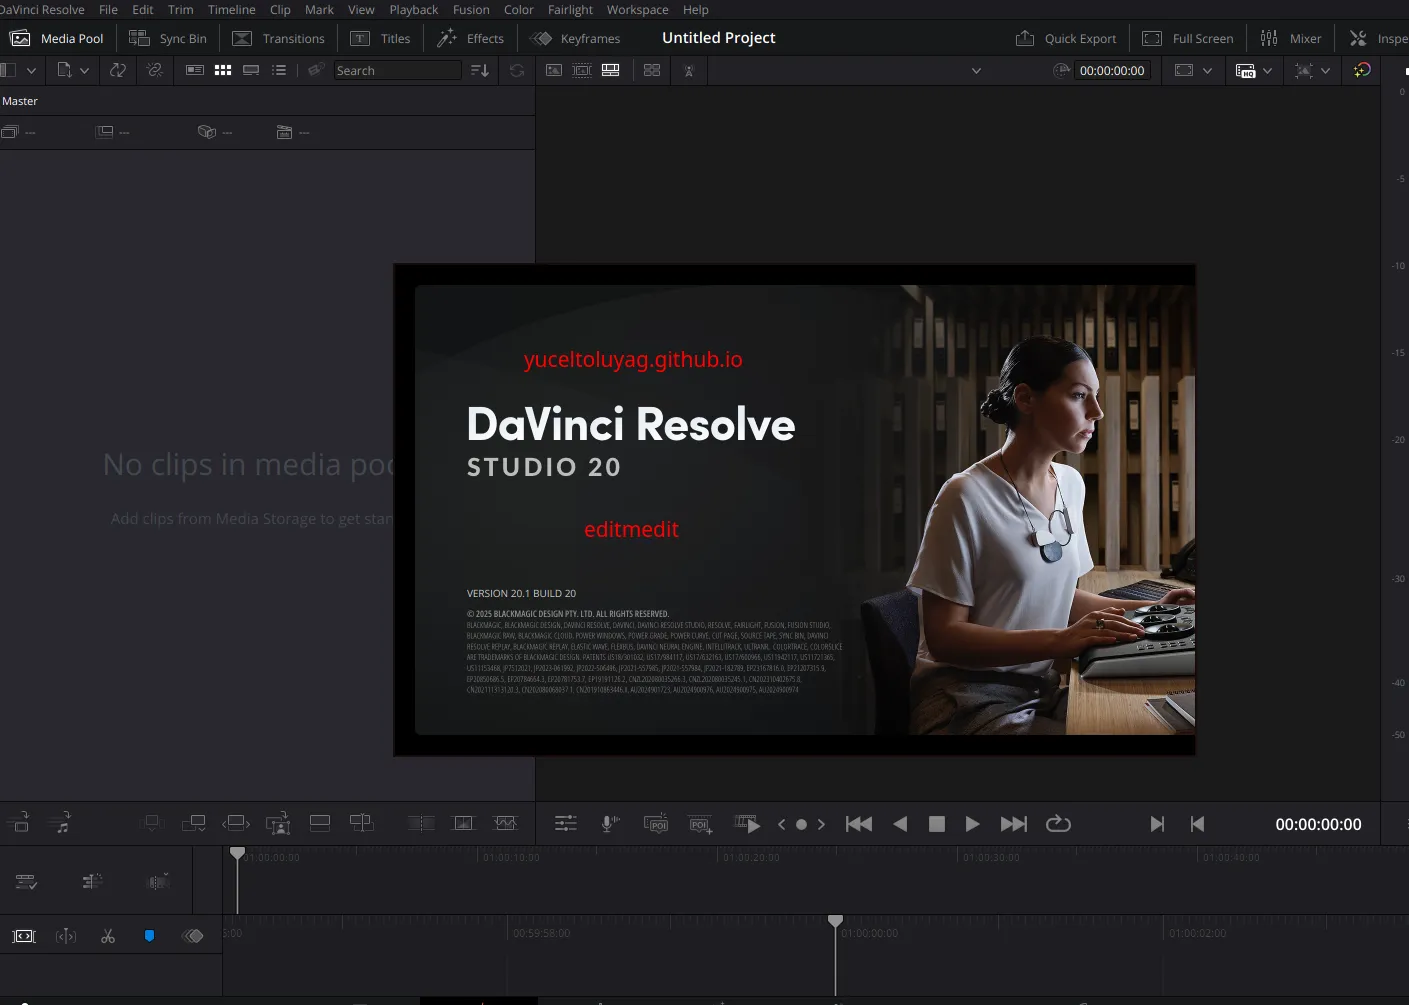1409x1005 pixels.
Task: Play the timeline in reverse
Action: 900,824
